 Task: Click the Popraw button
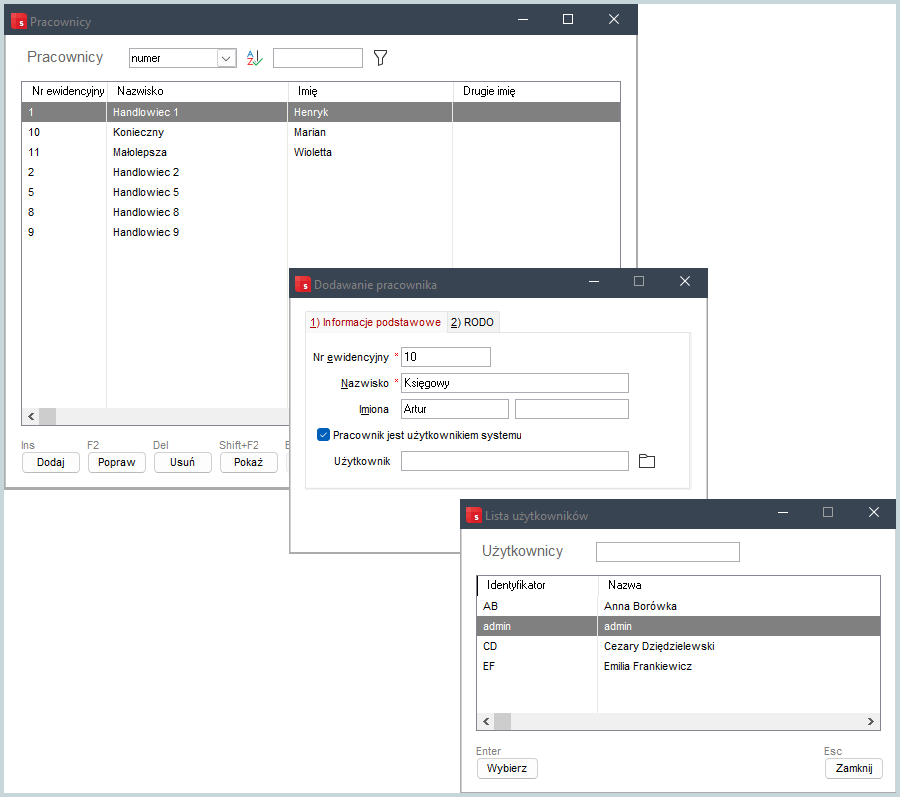pyautogui.click(x=117, y=462)
